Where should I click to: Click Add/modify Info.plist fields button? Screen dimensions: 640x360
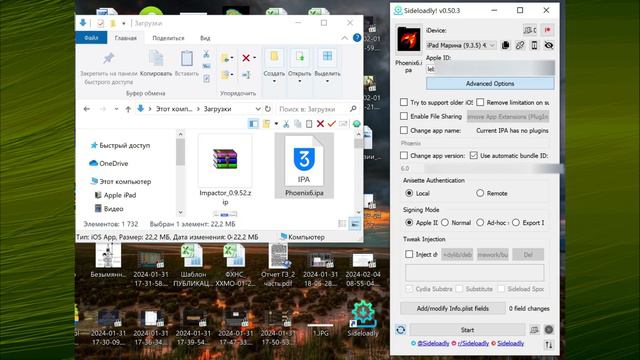452,309
